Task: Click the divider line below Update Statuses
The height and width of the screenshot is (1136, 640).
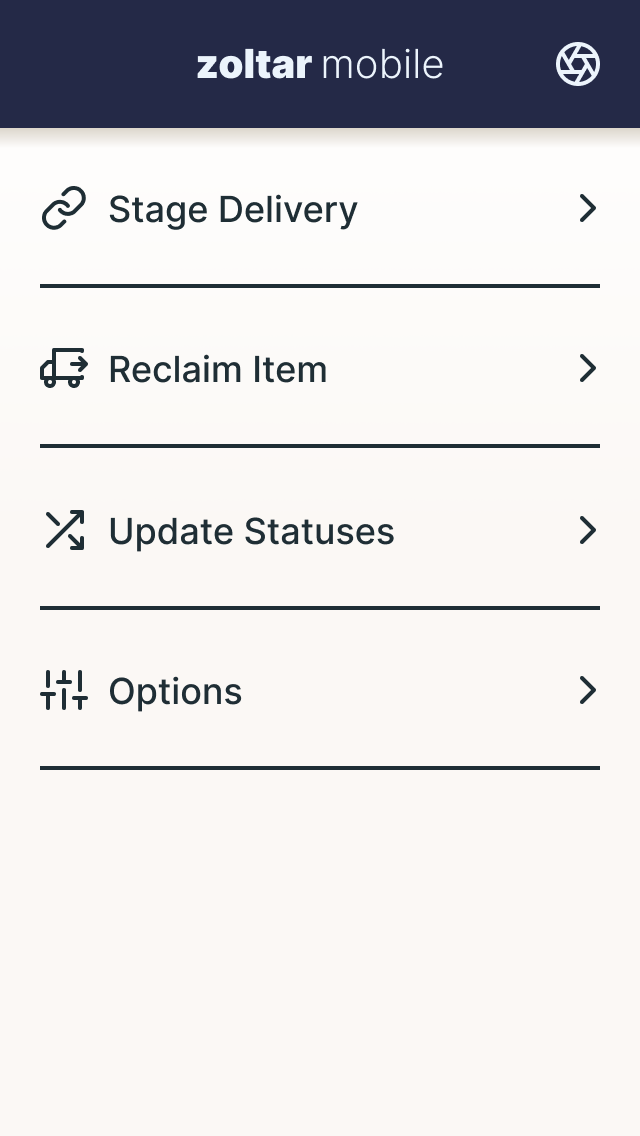Action: click(x=320, y=607)
